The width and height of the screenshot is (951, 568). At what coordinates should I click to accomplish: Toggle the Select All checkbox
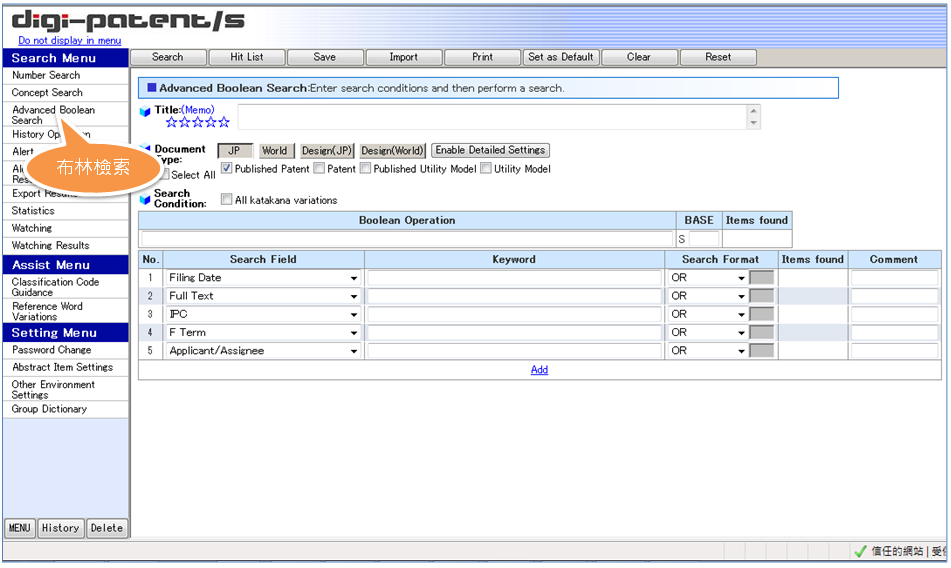(x=164, y=175)
